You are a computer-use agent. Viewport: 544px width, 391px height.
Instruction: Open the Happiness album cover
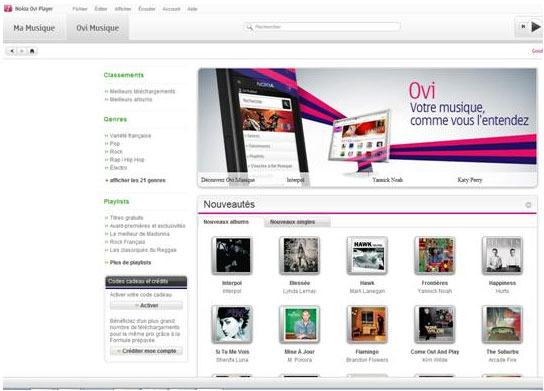502,255
